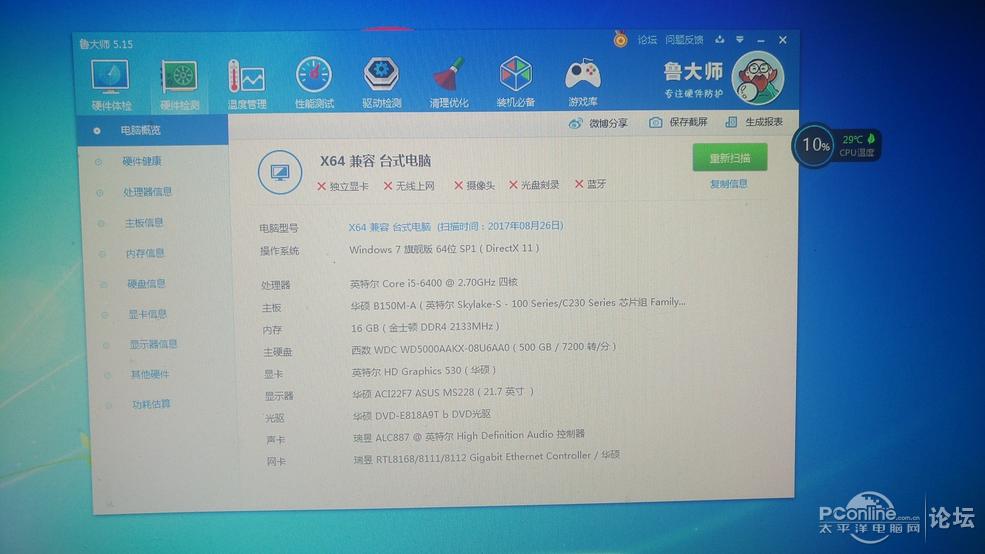Click the skin/thumbs icon beside 问题反馈
985x554 pixels.
point(720,40)
